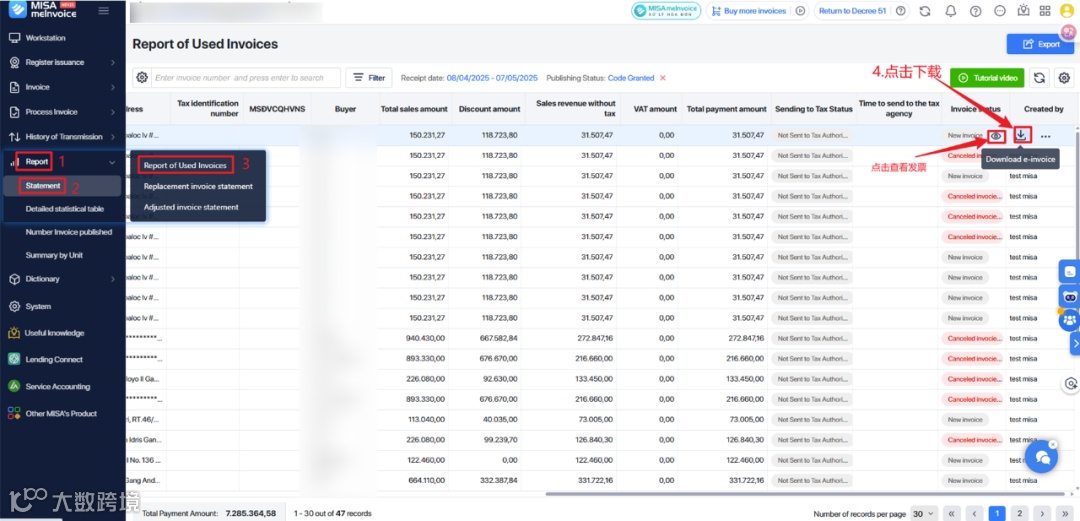Image resolution: width=1080 pixels, height=521 pixels.
Task: Open table settings gear at right
Action: [x=1064, y=78]
